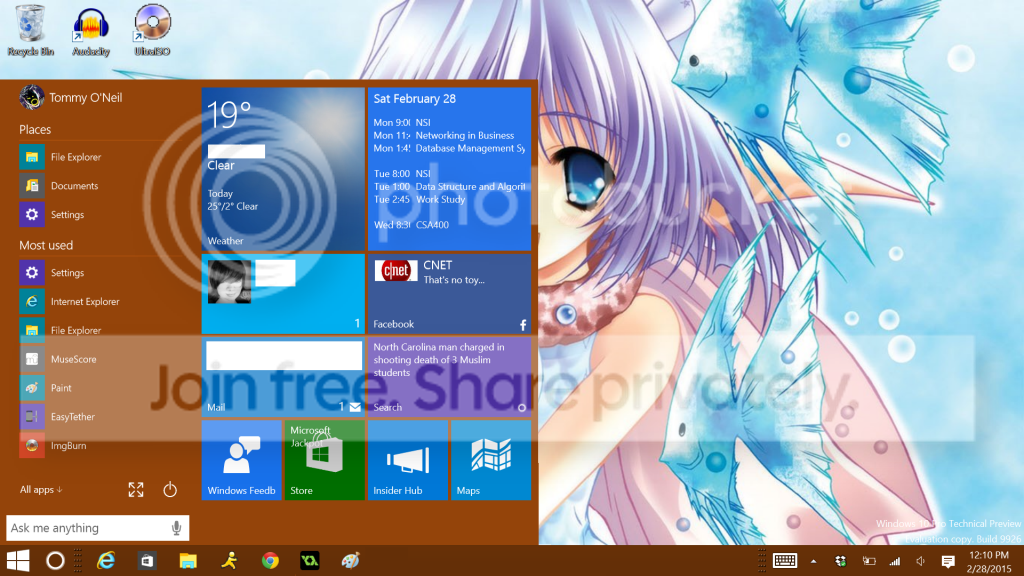Image resolution: width=1024 pixels, height=576 pixels.
Task: Open the Maps tile
Action: (x=490, y=460)
